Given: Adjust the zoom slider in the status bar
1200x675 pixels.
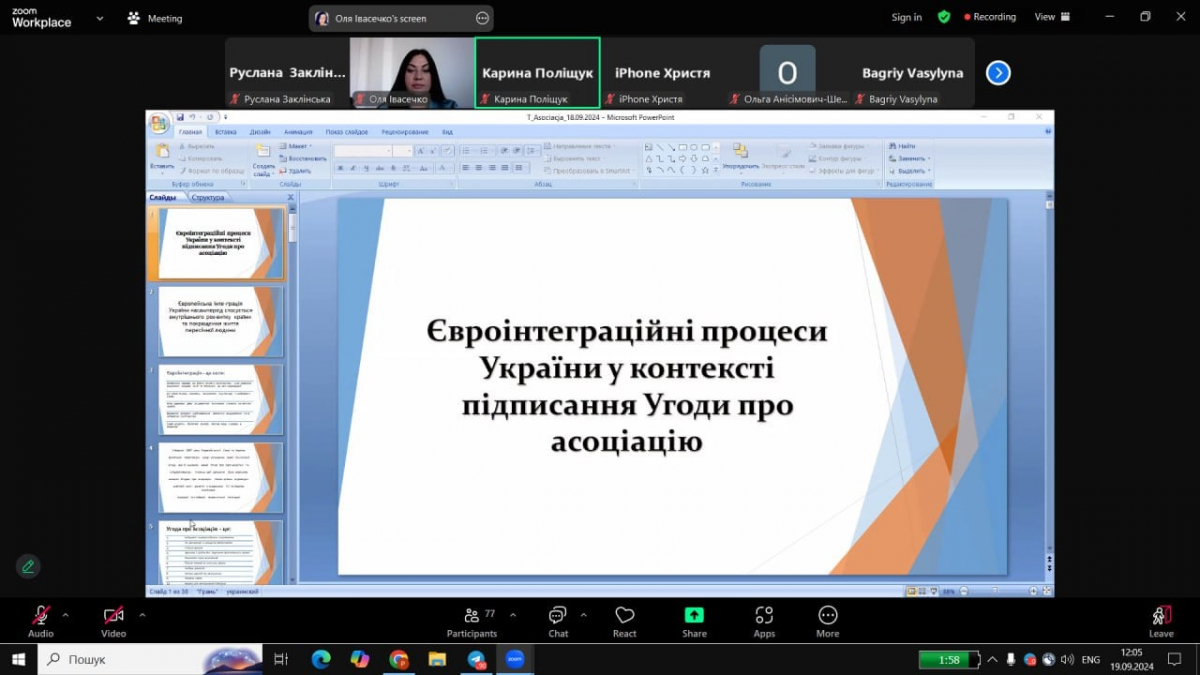Looking at the screenshot, I should tap(995, 590).
